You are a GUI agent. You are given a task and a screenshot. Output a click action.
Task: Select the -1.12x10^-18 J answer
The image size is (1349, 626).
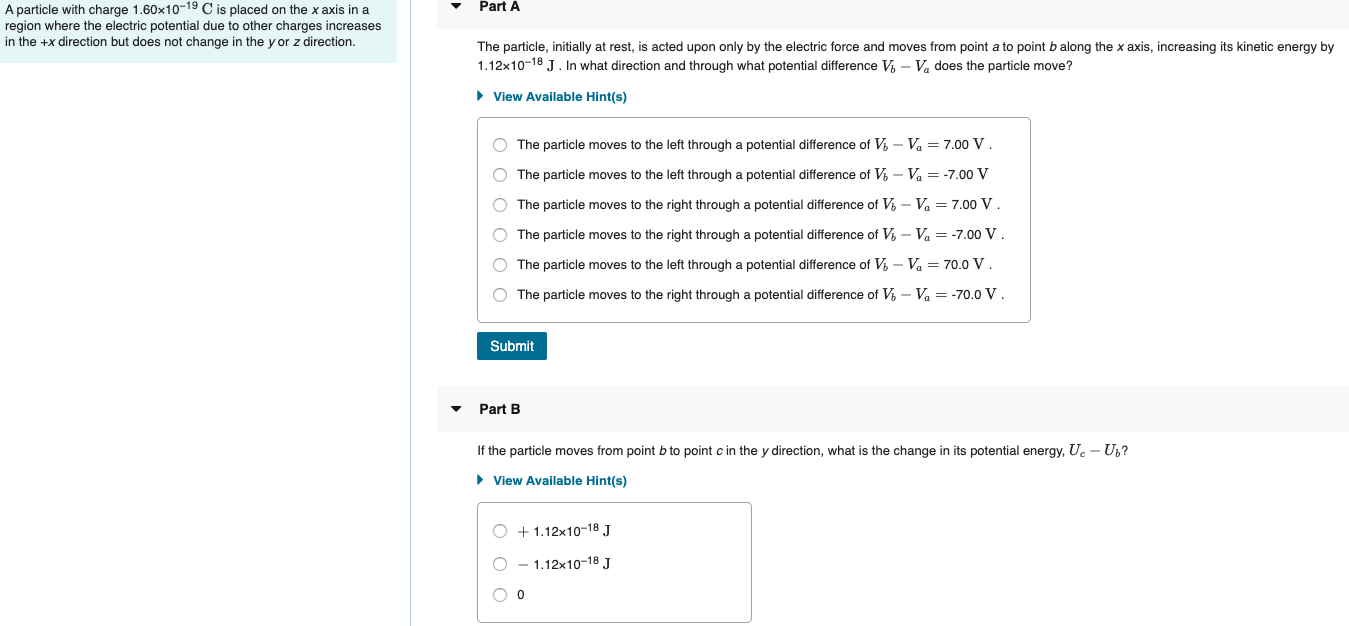(x=500, y=563)
